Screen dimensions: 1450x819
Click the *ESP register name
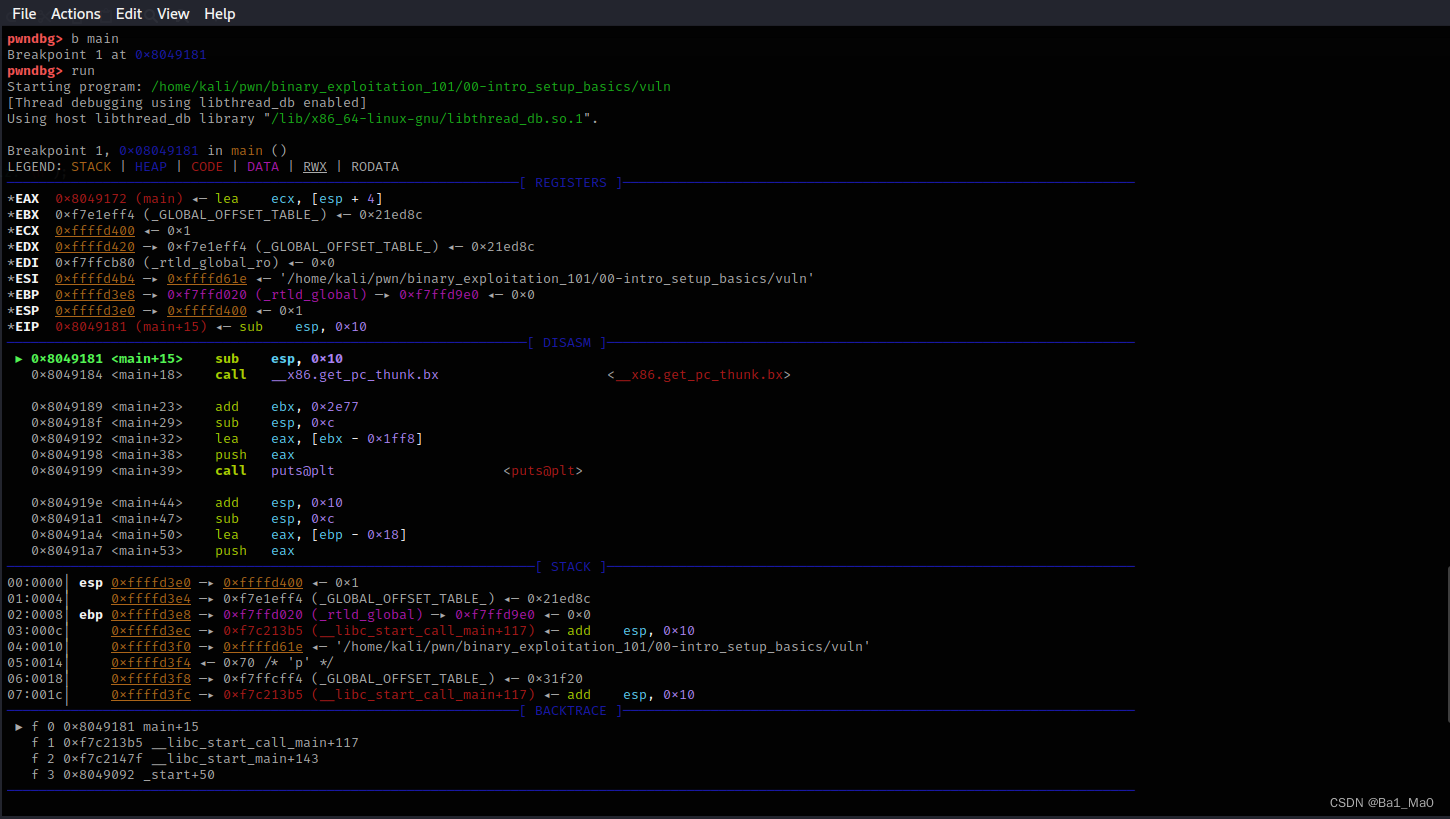(23, 311)
